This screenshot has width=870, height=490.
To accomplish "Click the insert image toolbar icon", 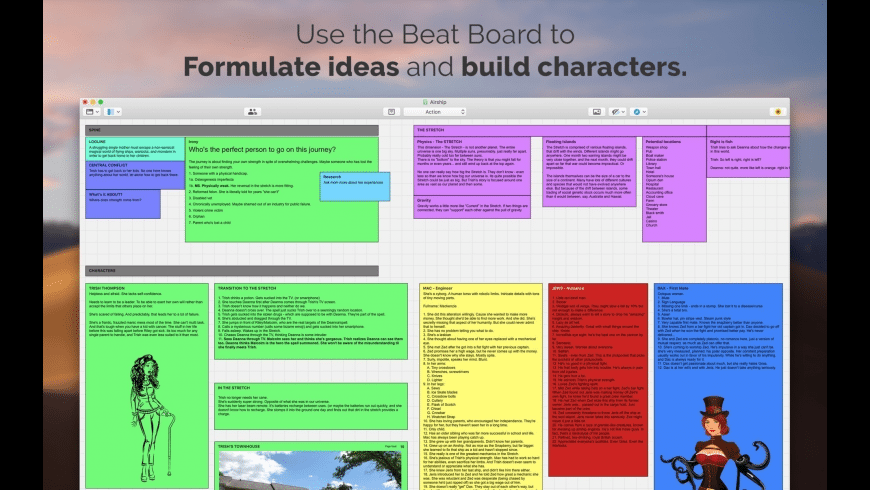I will tap(596, 112).
